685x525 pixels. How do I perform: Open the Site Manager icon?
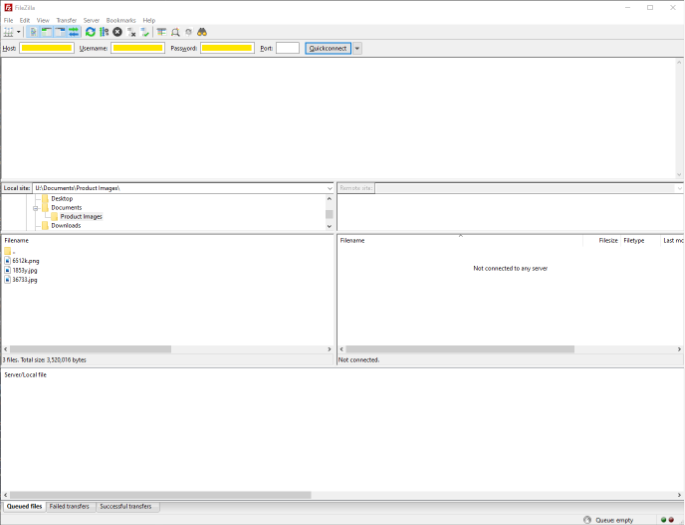tap(8, 32)
